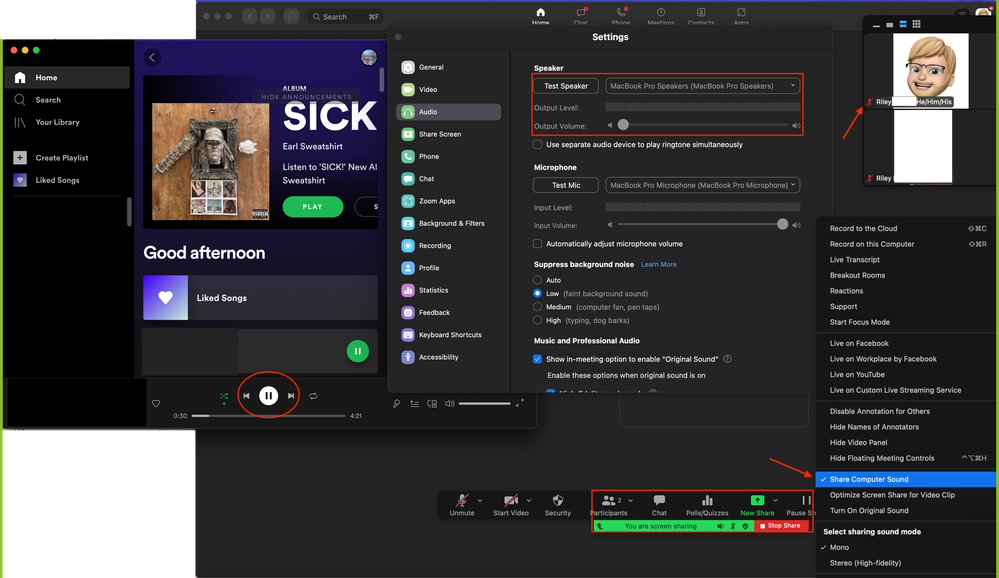The width and height of the screenshot is (999, 578).
Task: Open Share Screen settings tab
Action: (x=439, y=134)
